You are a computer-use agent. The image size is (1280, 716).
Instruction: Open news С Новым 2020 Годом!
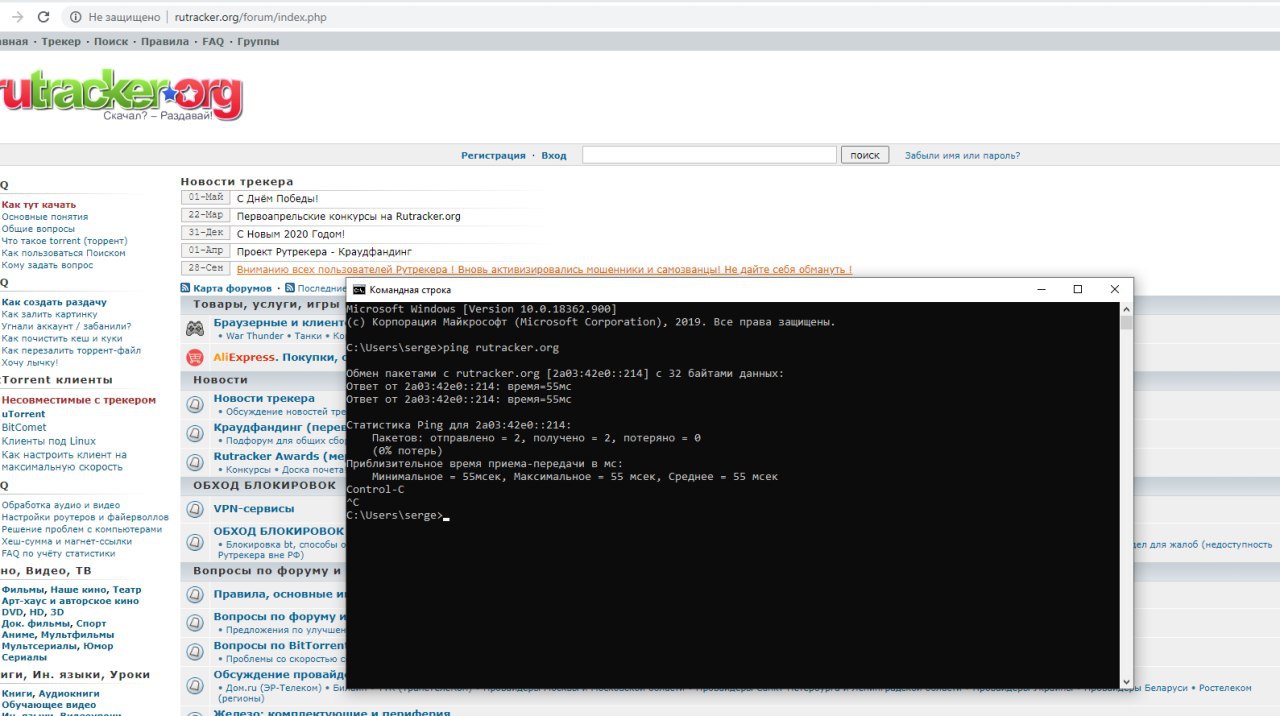290,234
